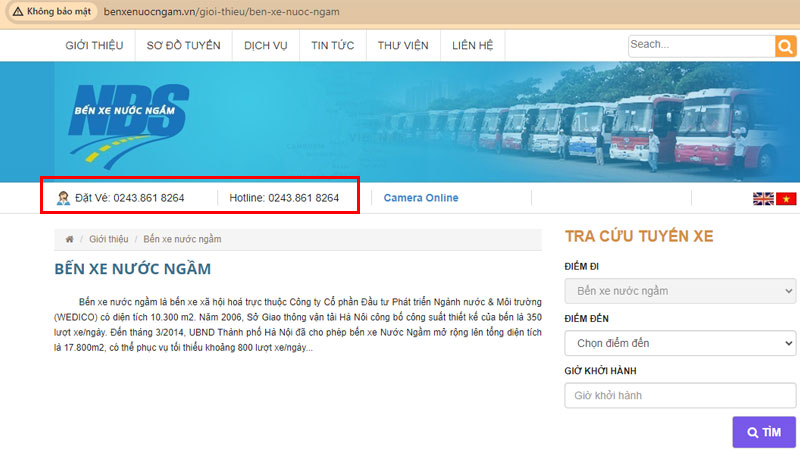Open the Giới Thiệu menu
Image resolution: width=800 pixels, height=450 pixels.
[x=95, y=46]
